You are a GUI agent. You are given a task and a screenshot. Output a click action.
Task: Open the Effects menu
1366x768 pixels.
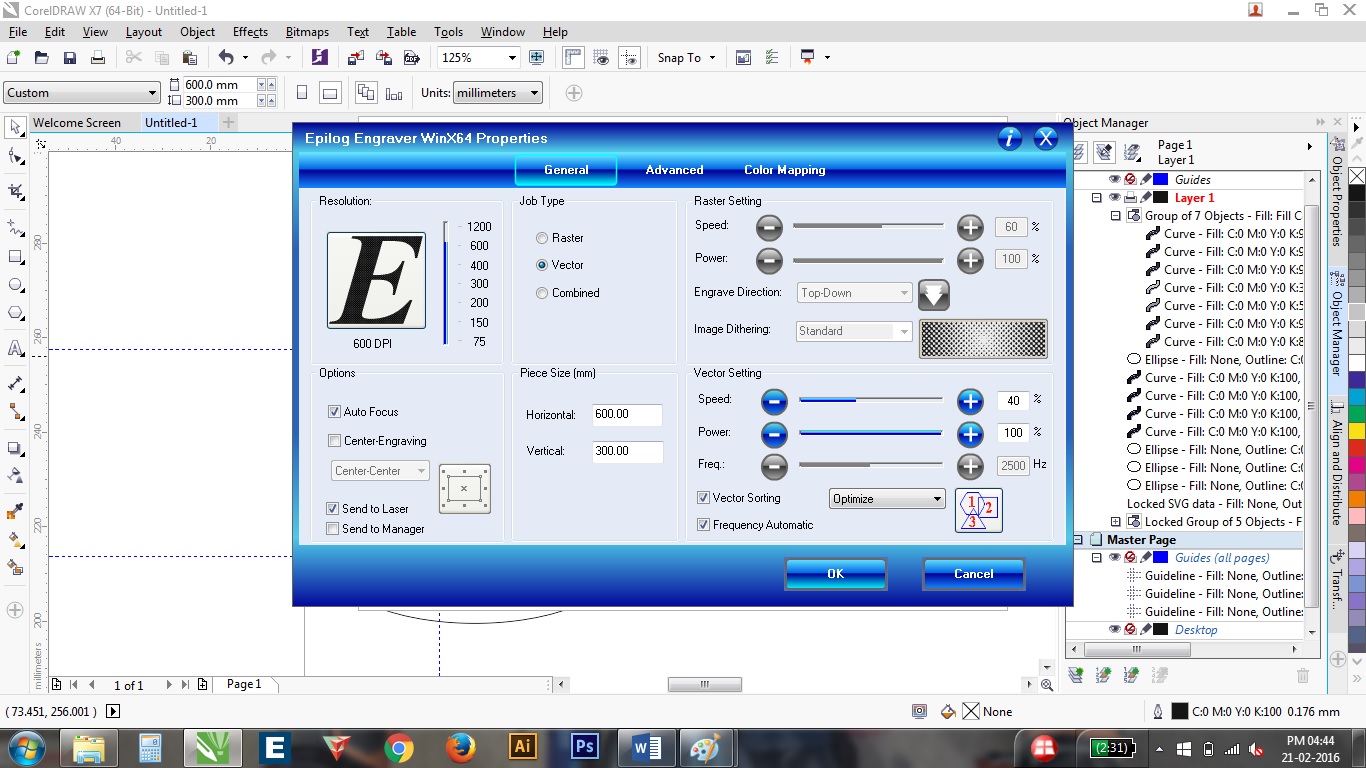(250, 32)
